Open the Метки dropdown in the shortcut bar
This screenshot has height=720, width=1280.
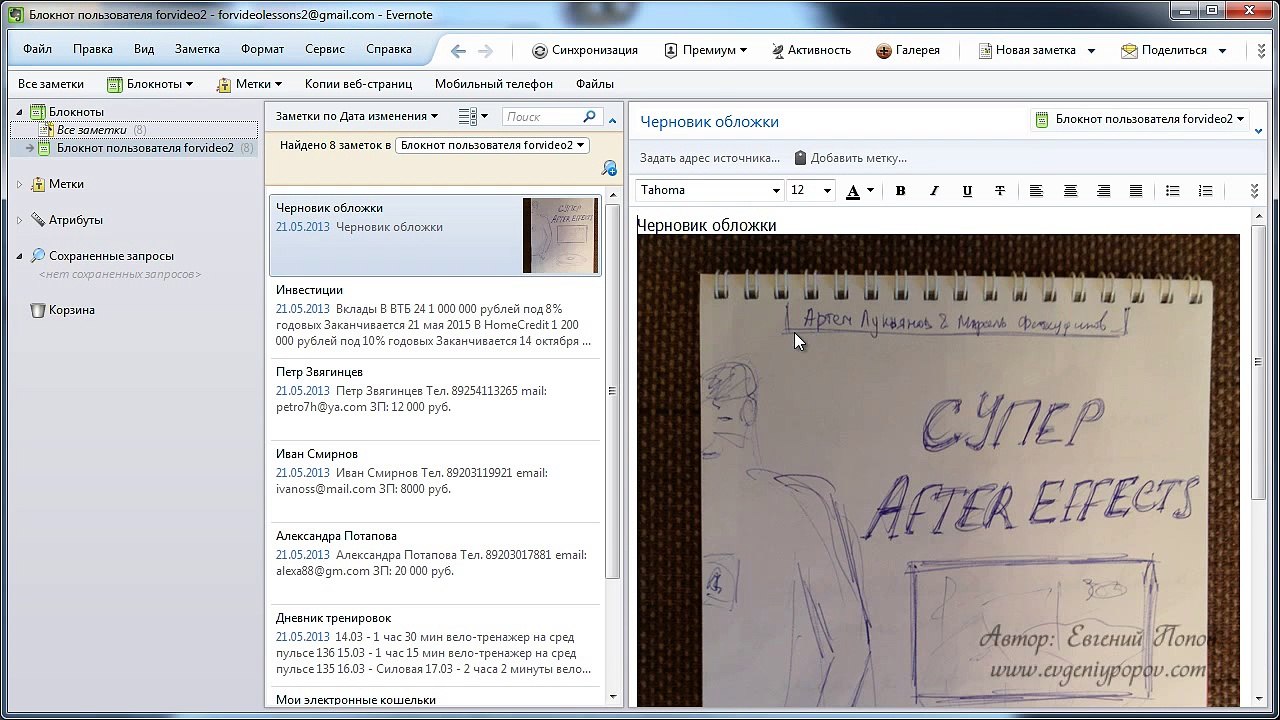[x=249, y=84]
